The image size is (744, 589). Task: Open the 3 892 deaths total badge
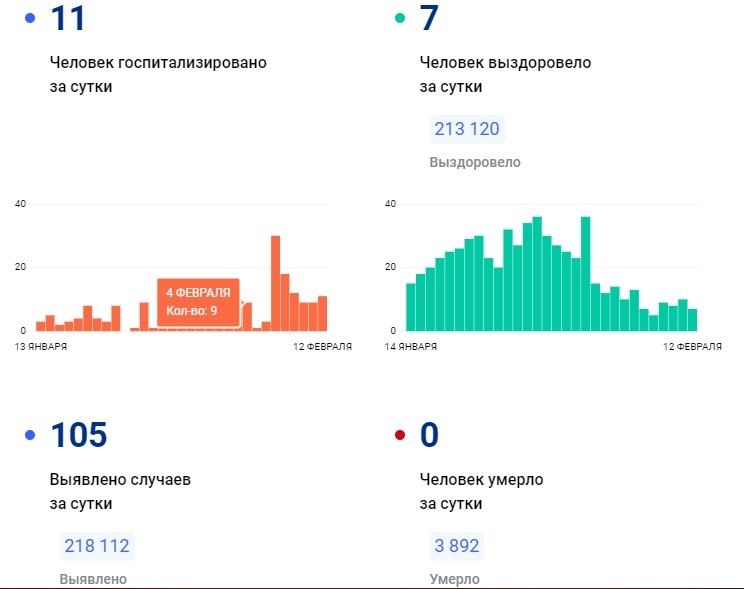point(456,546)
